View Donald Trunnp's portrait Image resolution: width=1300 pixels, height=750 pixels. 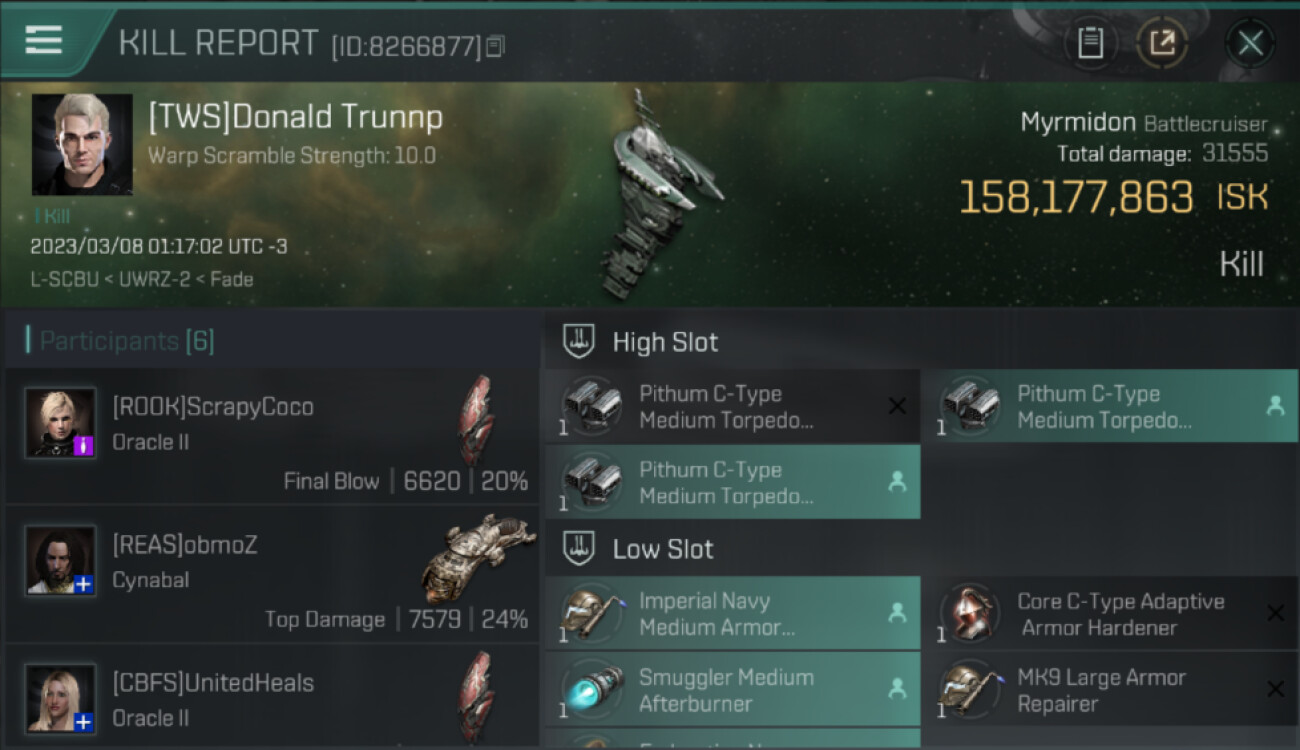click(82, 144)
